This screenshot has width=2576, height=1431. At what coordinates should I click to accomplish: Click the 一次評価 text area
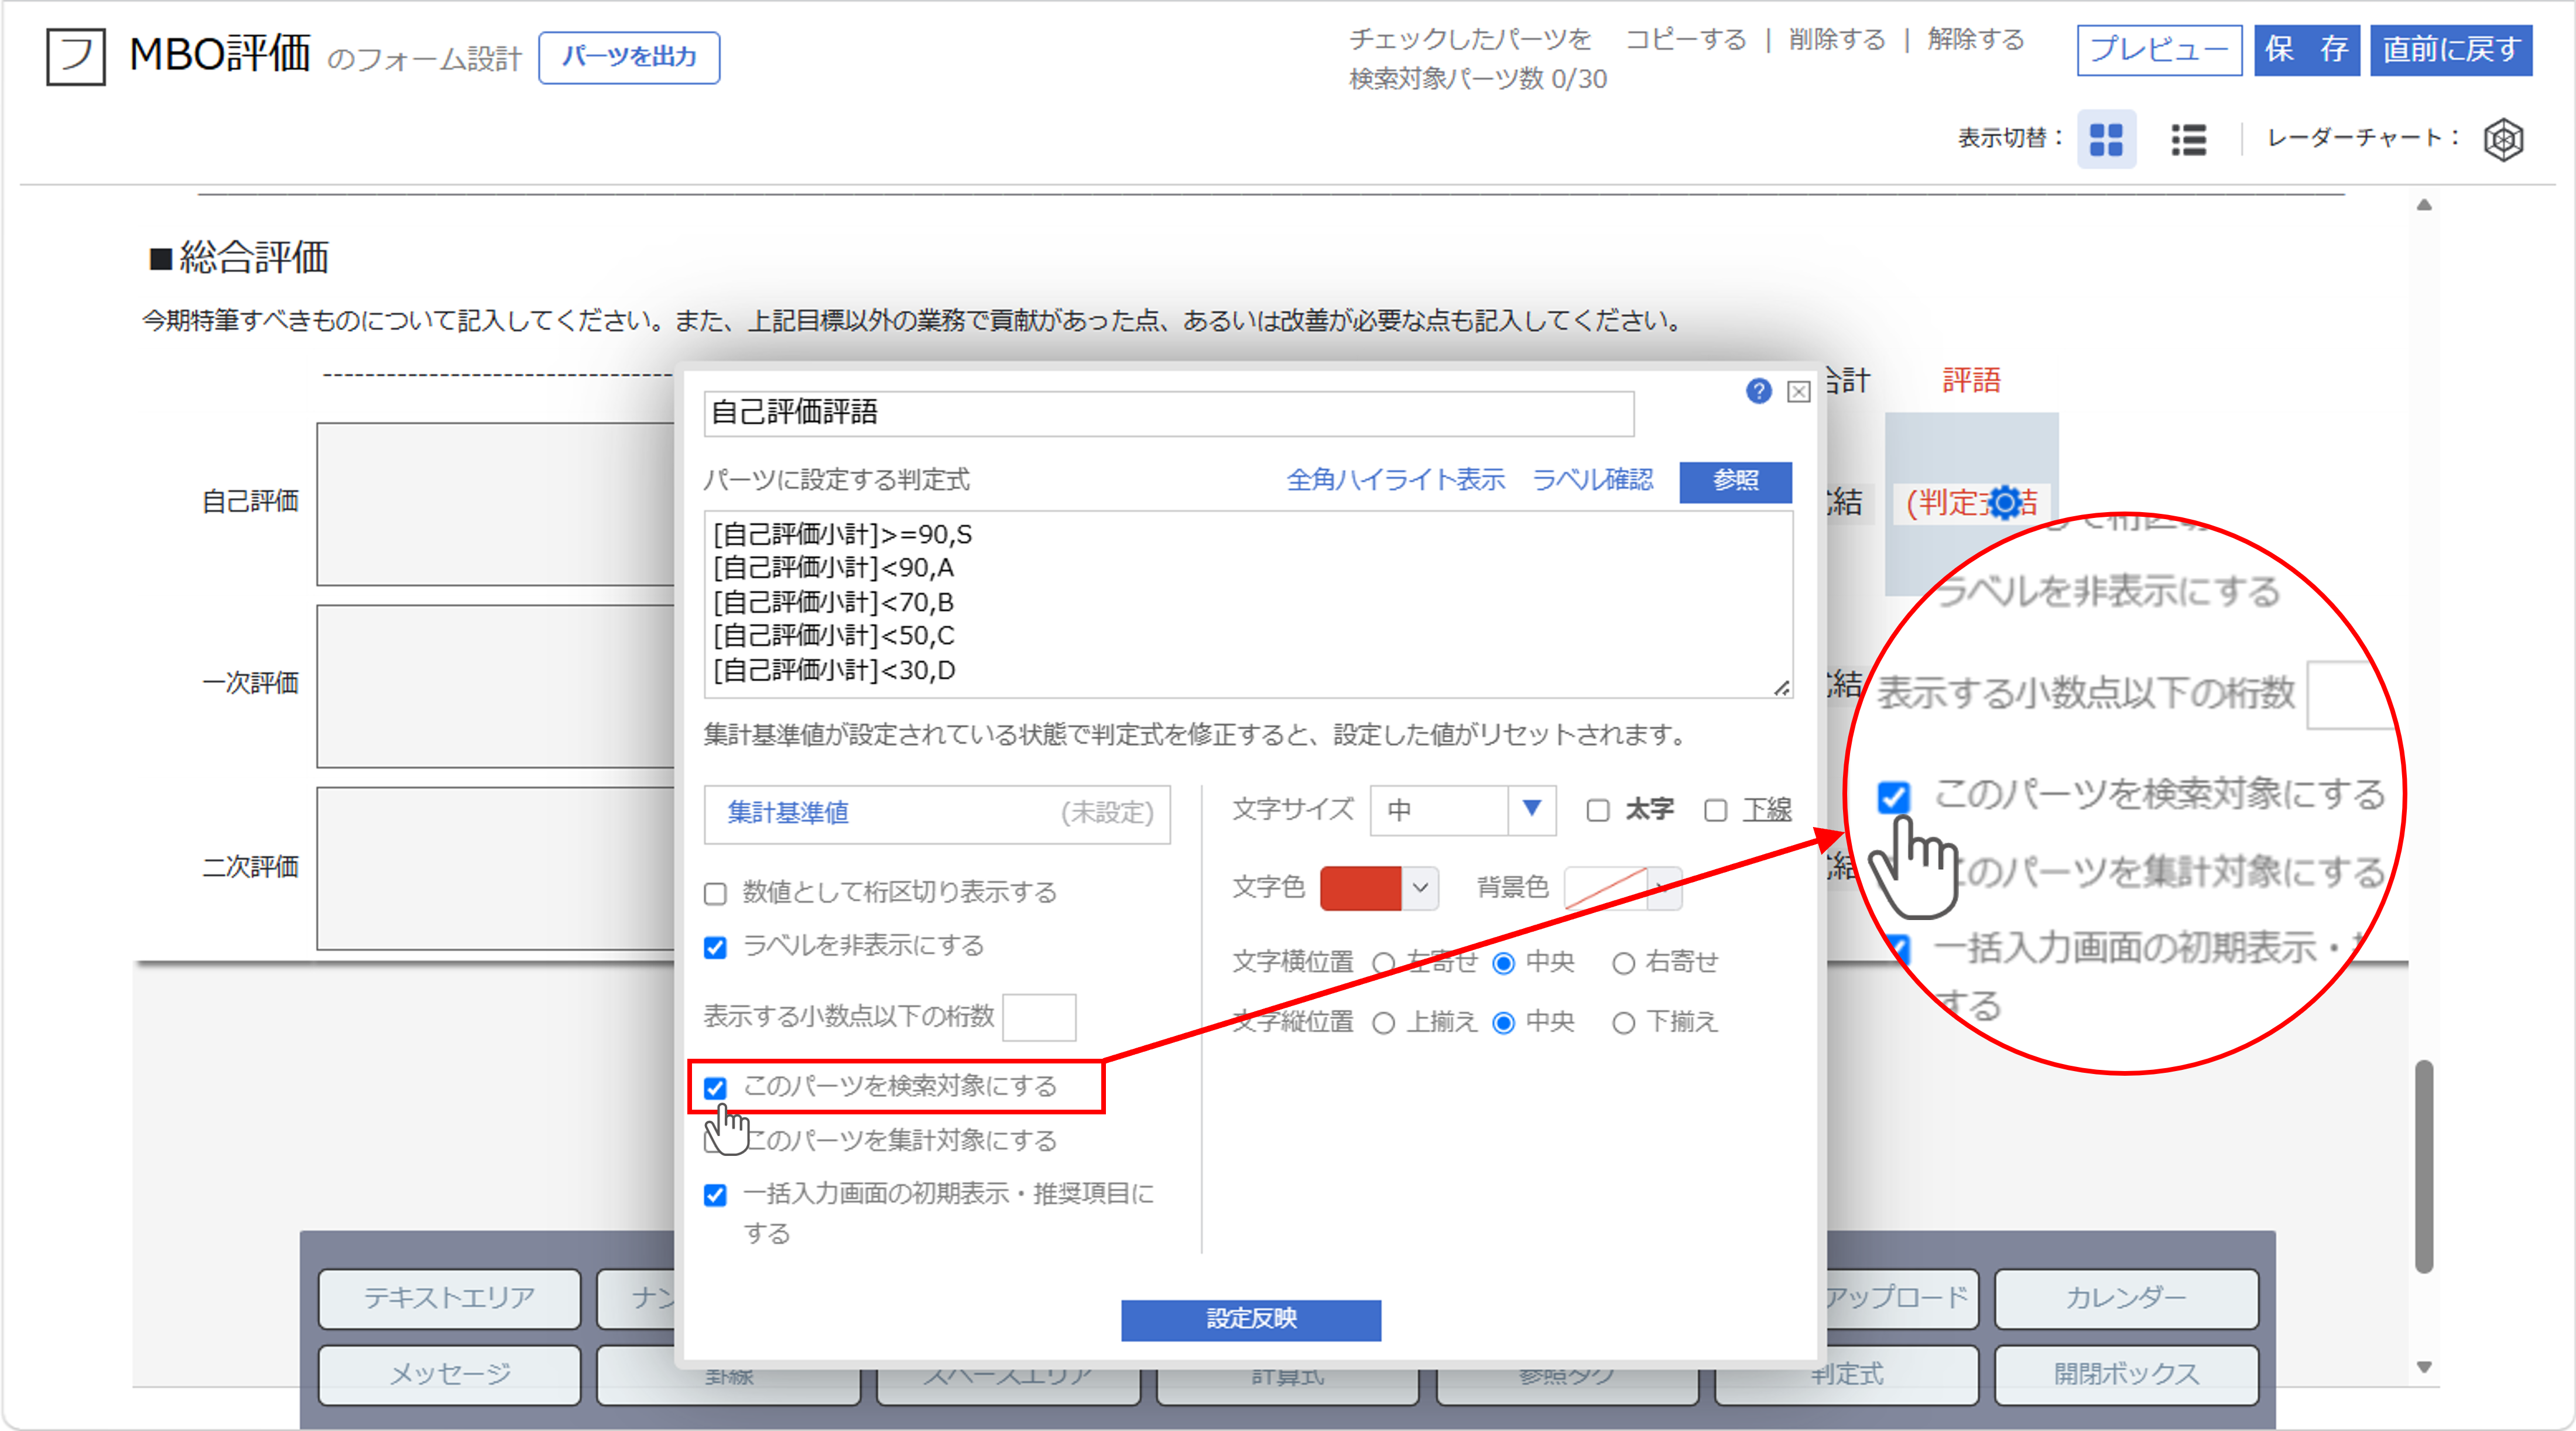496,686
